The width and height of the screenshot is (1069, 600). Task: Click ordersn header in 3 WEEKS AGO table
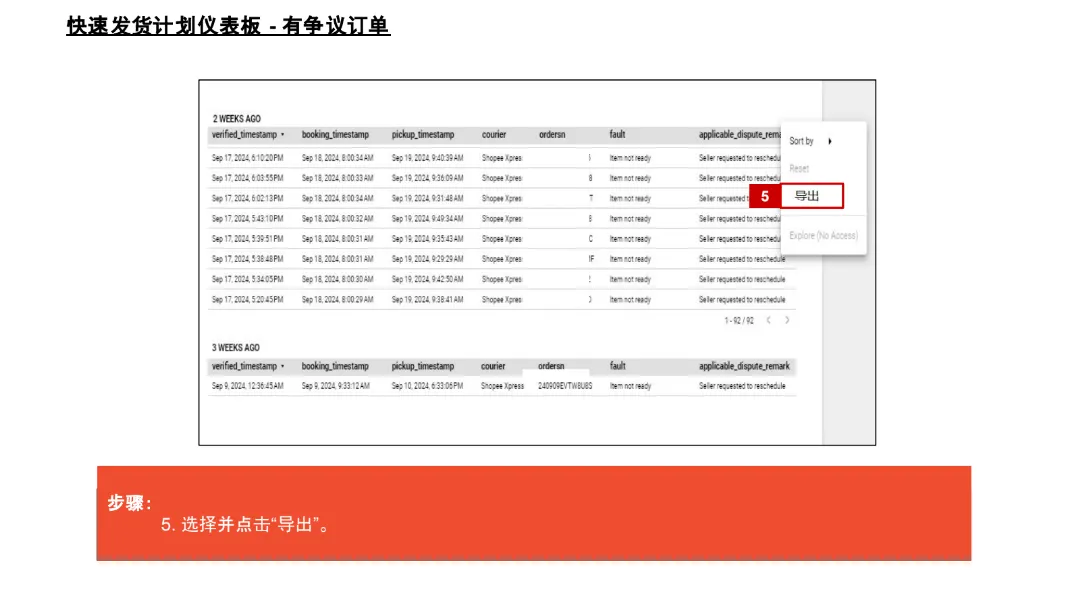[551, 366]
